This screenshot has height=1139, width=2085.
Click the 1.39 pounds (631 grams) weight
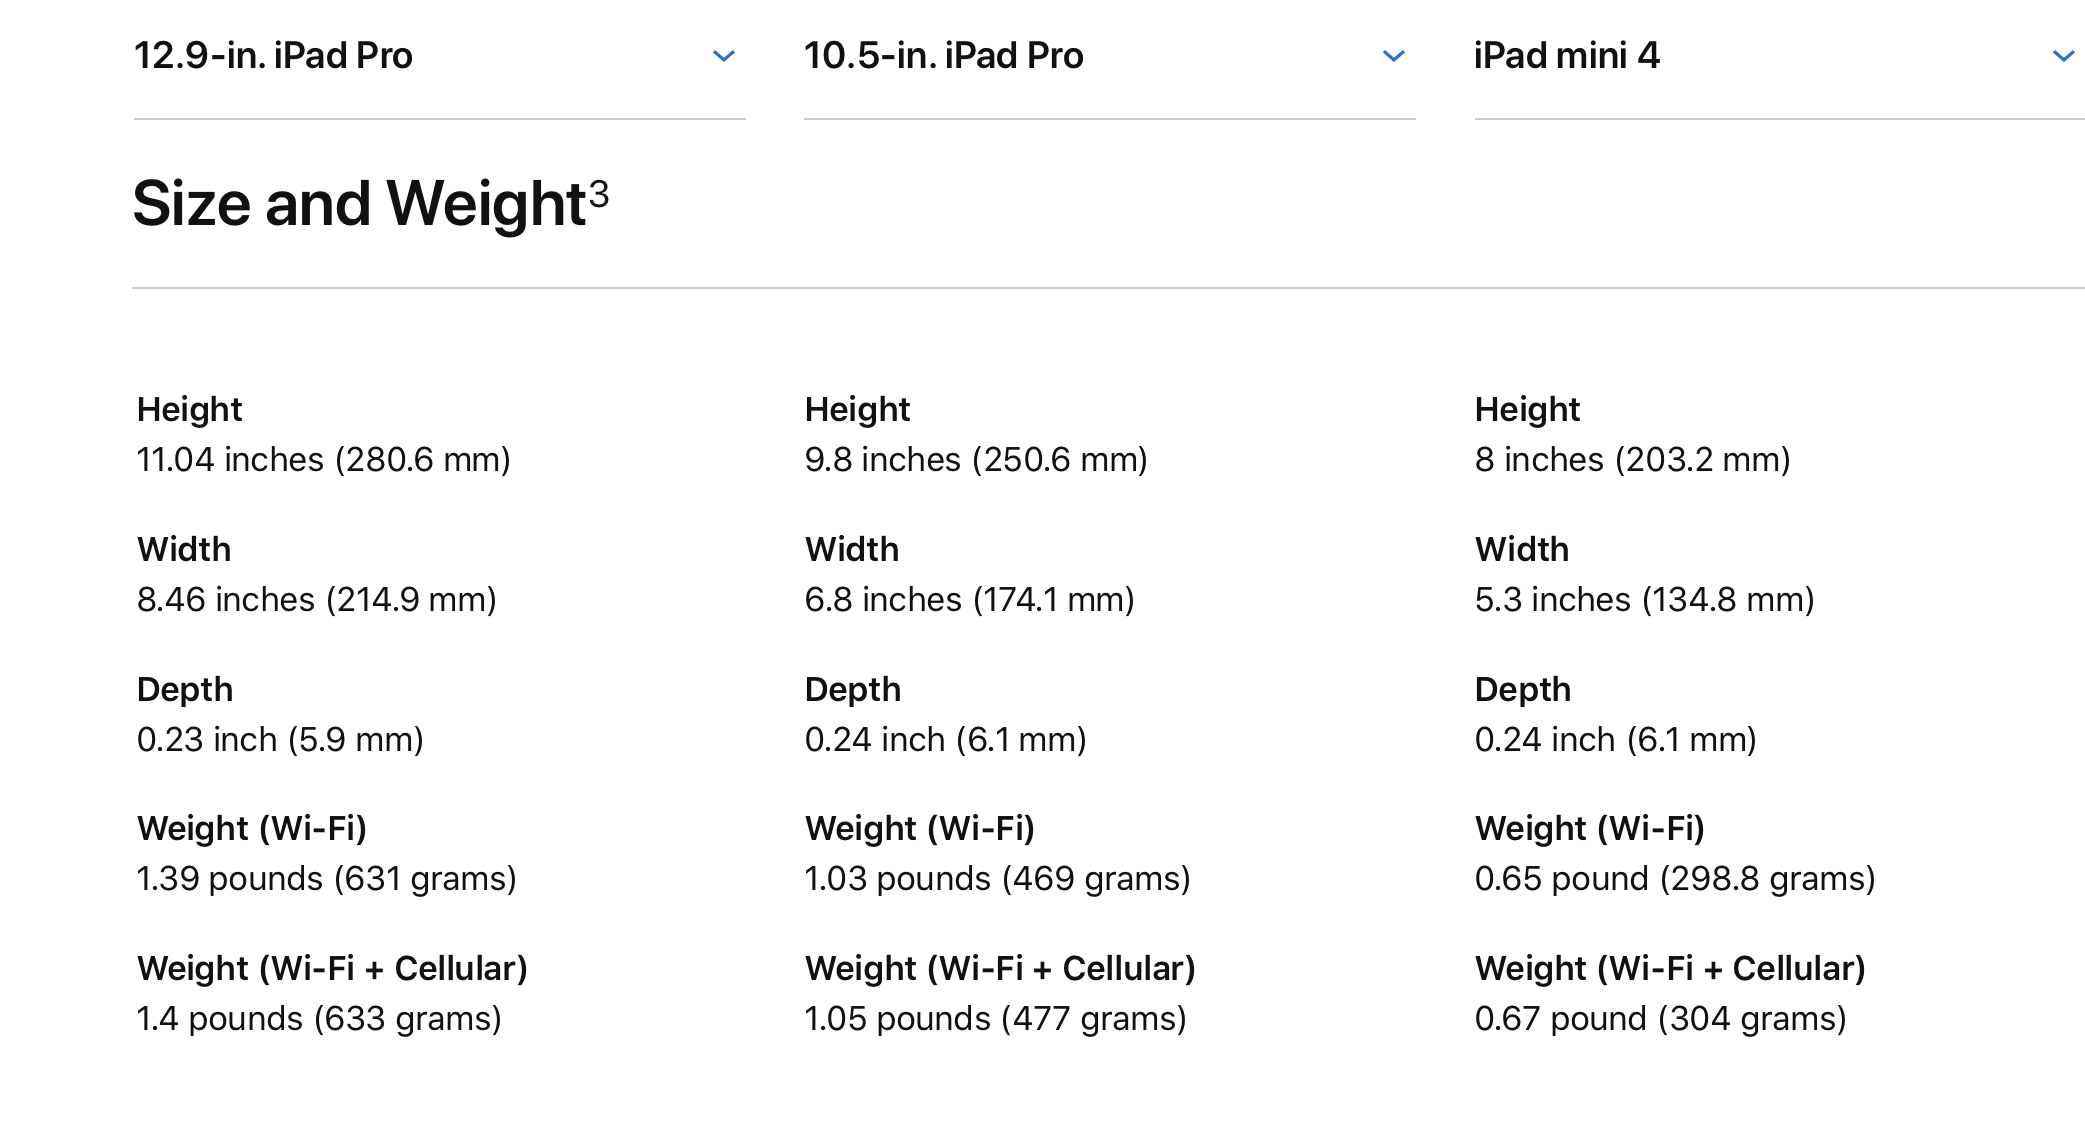(326, 879)
